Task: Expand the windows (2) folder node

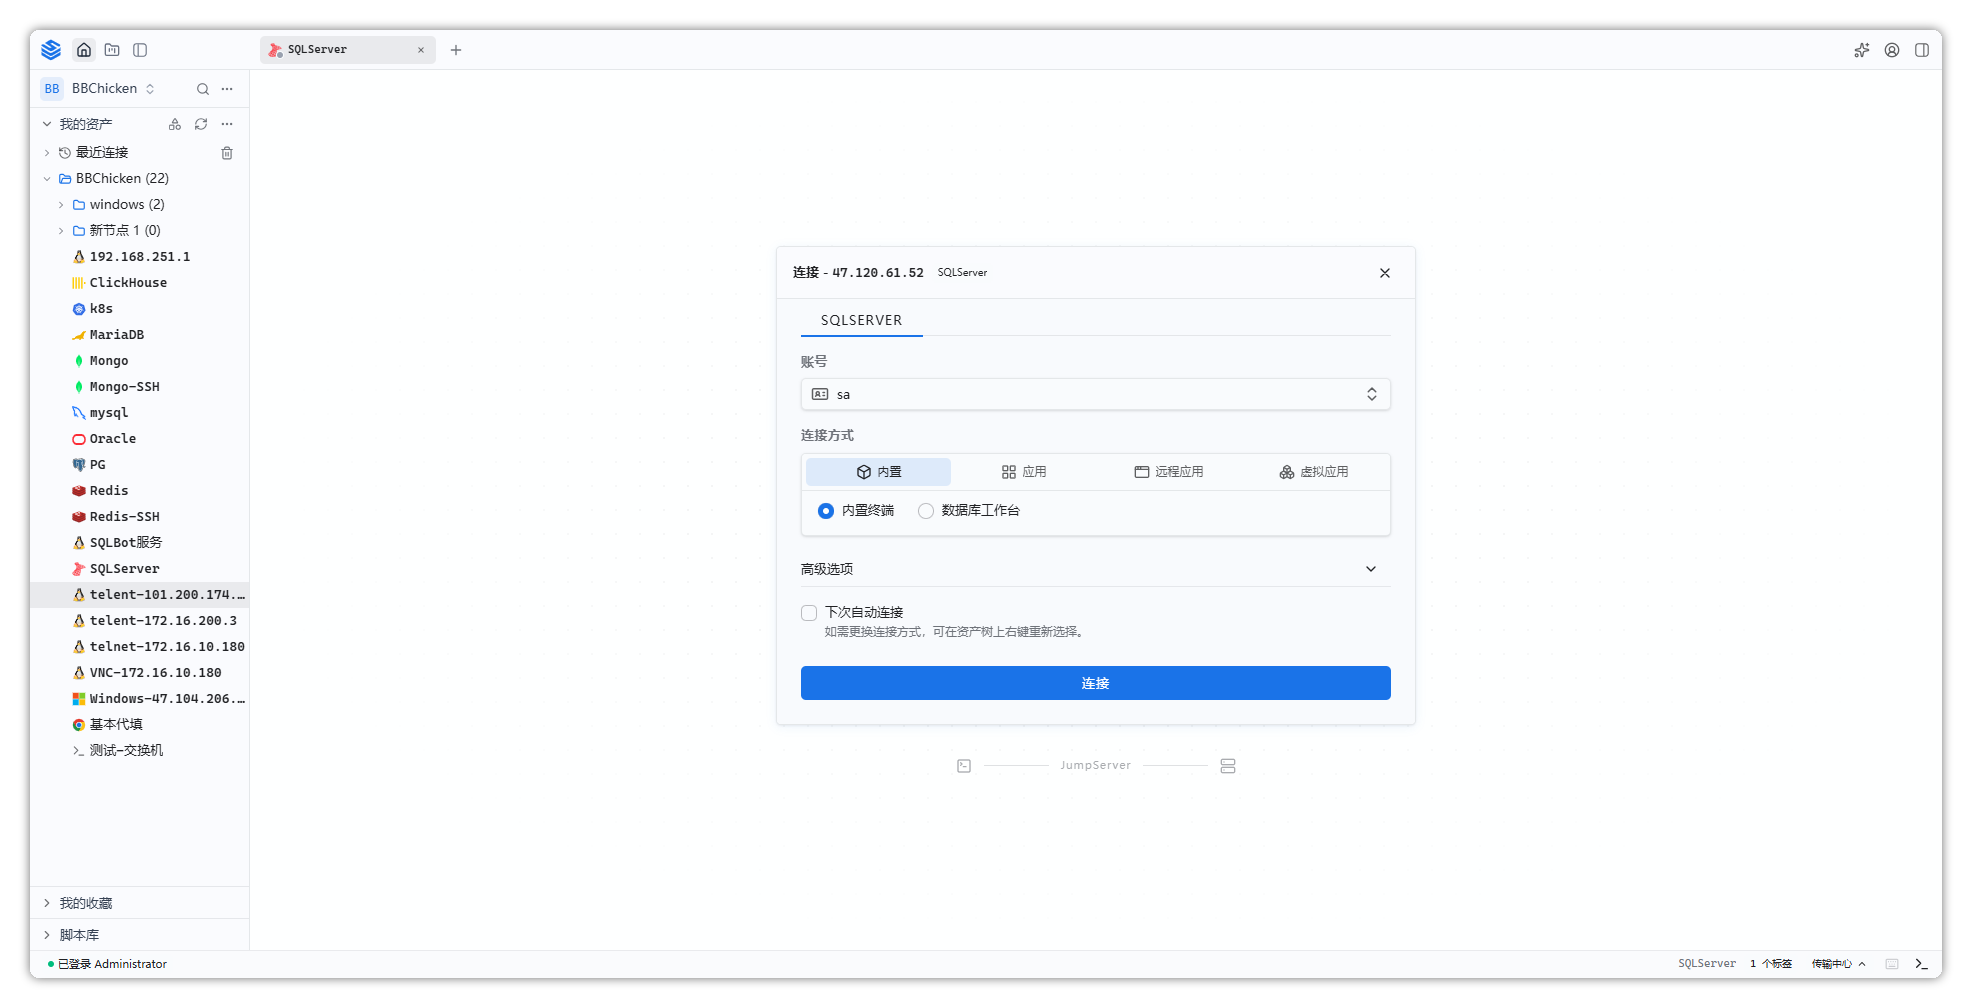Action: pyautogui.click(x=61, y=205)
